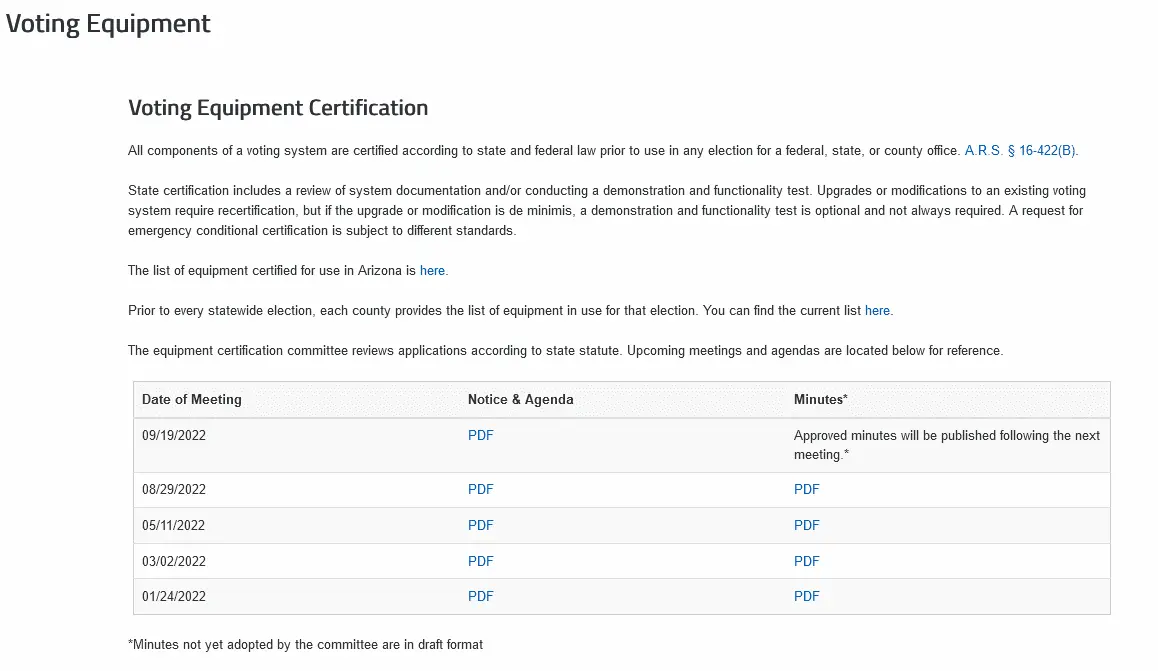Click the 'Voting Equipment' page title
Screen dimensions: 1158x671
pos(108,24)
